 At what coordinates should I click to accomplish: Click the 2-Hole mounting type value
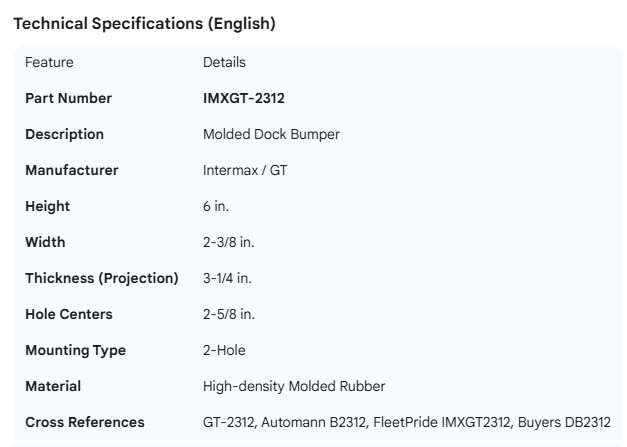tap(224, 350)
